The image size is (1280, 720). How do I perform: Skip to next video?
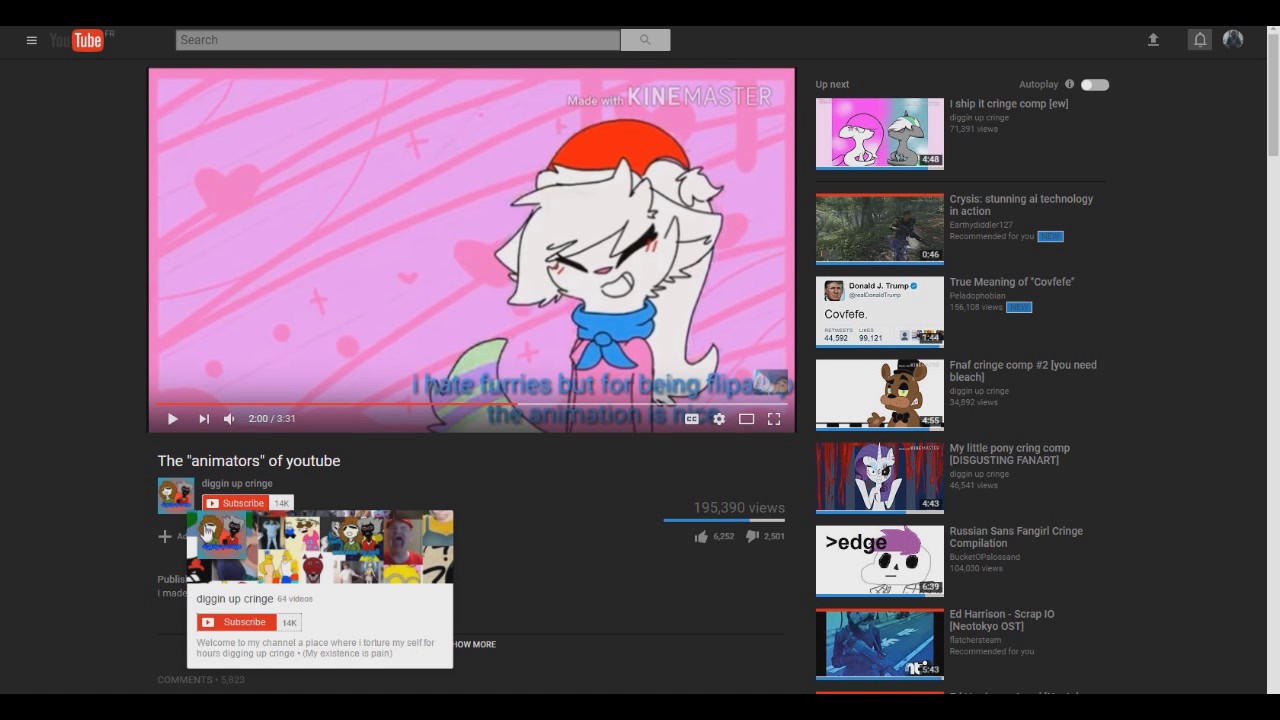click(x=204, y=419)
